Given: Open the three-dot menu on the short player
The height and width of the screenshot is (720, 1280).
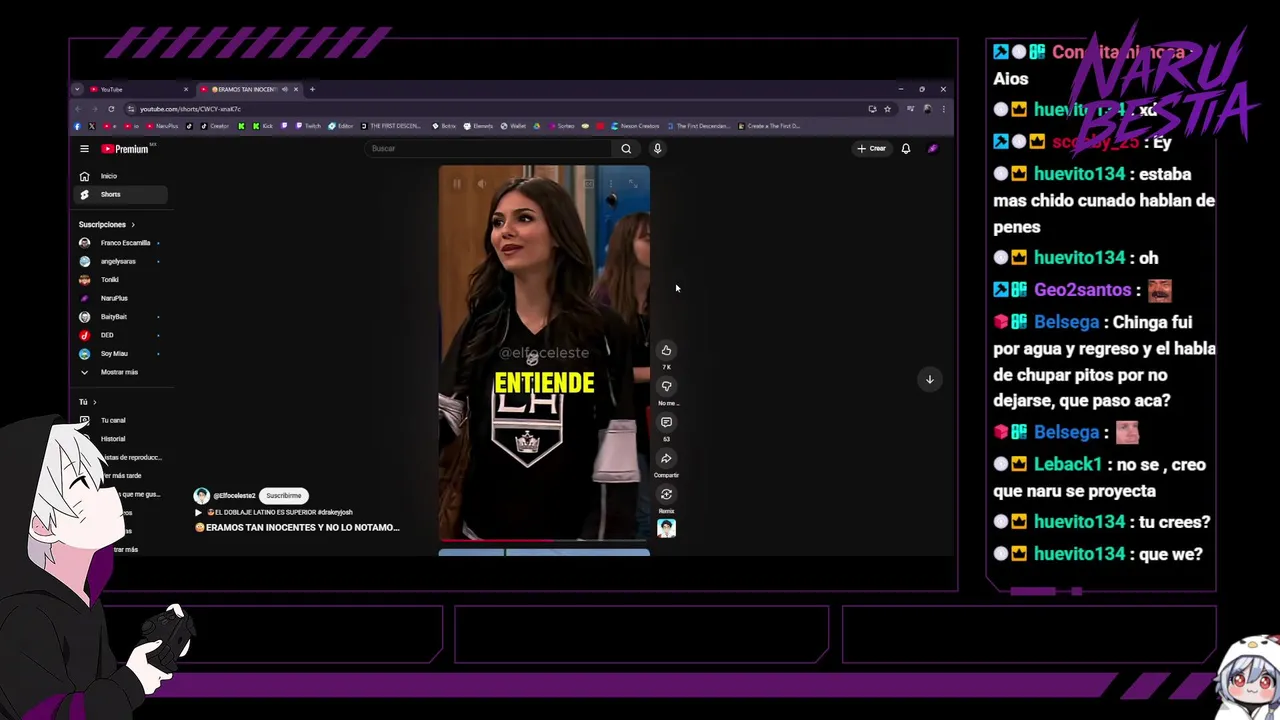Looking at the screenshot, I should pos(610,183).
